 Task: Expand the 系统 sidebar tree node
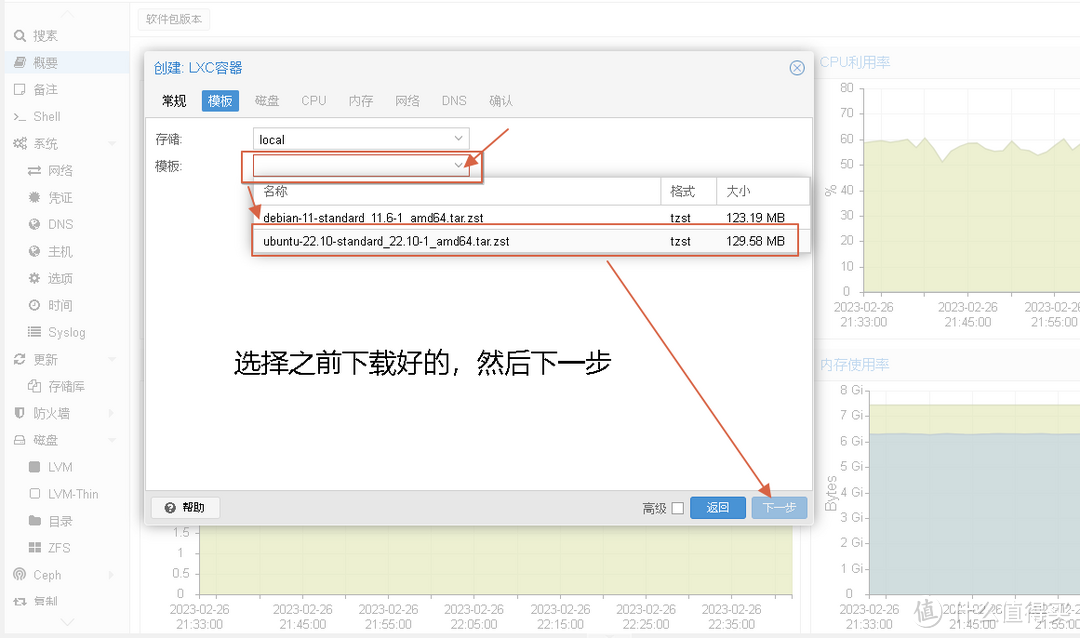pyautogui.click(x=47, y=143)
